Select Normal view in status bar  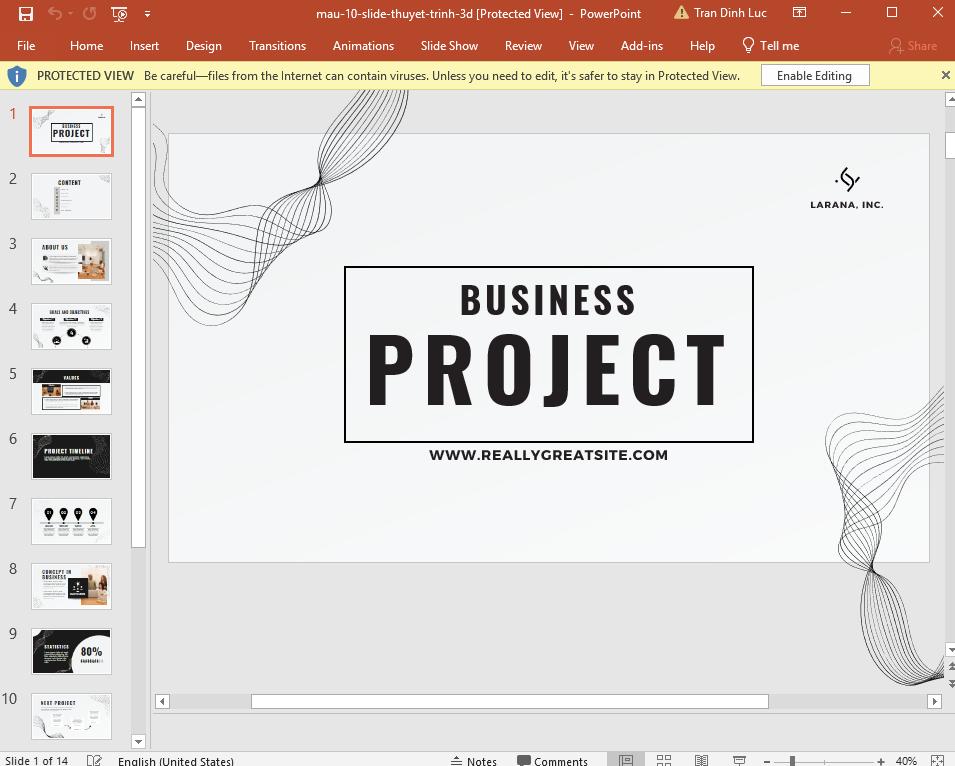point(626,760)
